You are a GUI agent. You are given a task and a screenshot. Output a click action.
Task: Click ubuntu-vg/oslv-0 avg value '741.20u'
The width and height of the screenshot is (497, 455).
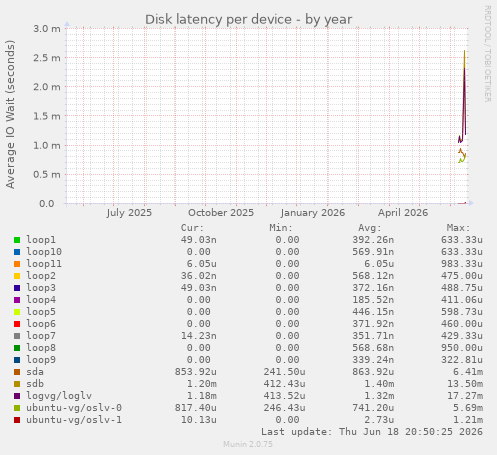[373, 408]
